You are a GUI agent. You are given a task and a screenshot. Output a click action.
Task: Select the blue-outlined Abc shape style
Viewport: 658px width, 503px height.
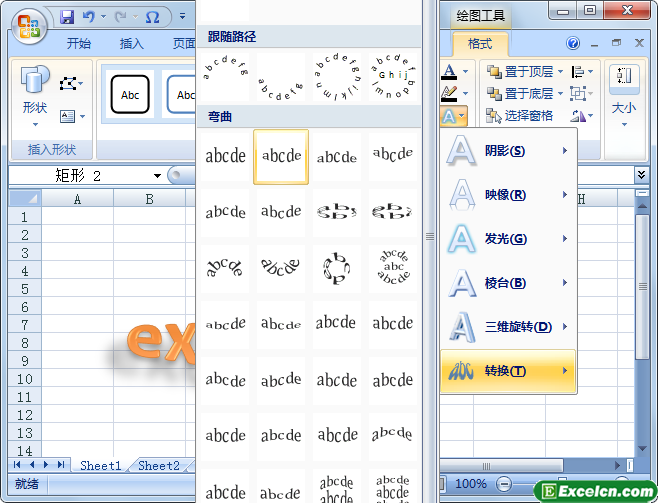tap(181, 95)
